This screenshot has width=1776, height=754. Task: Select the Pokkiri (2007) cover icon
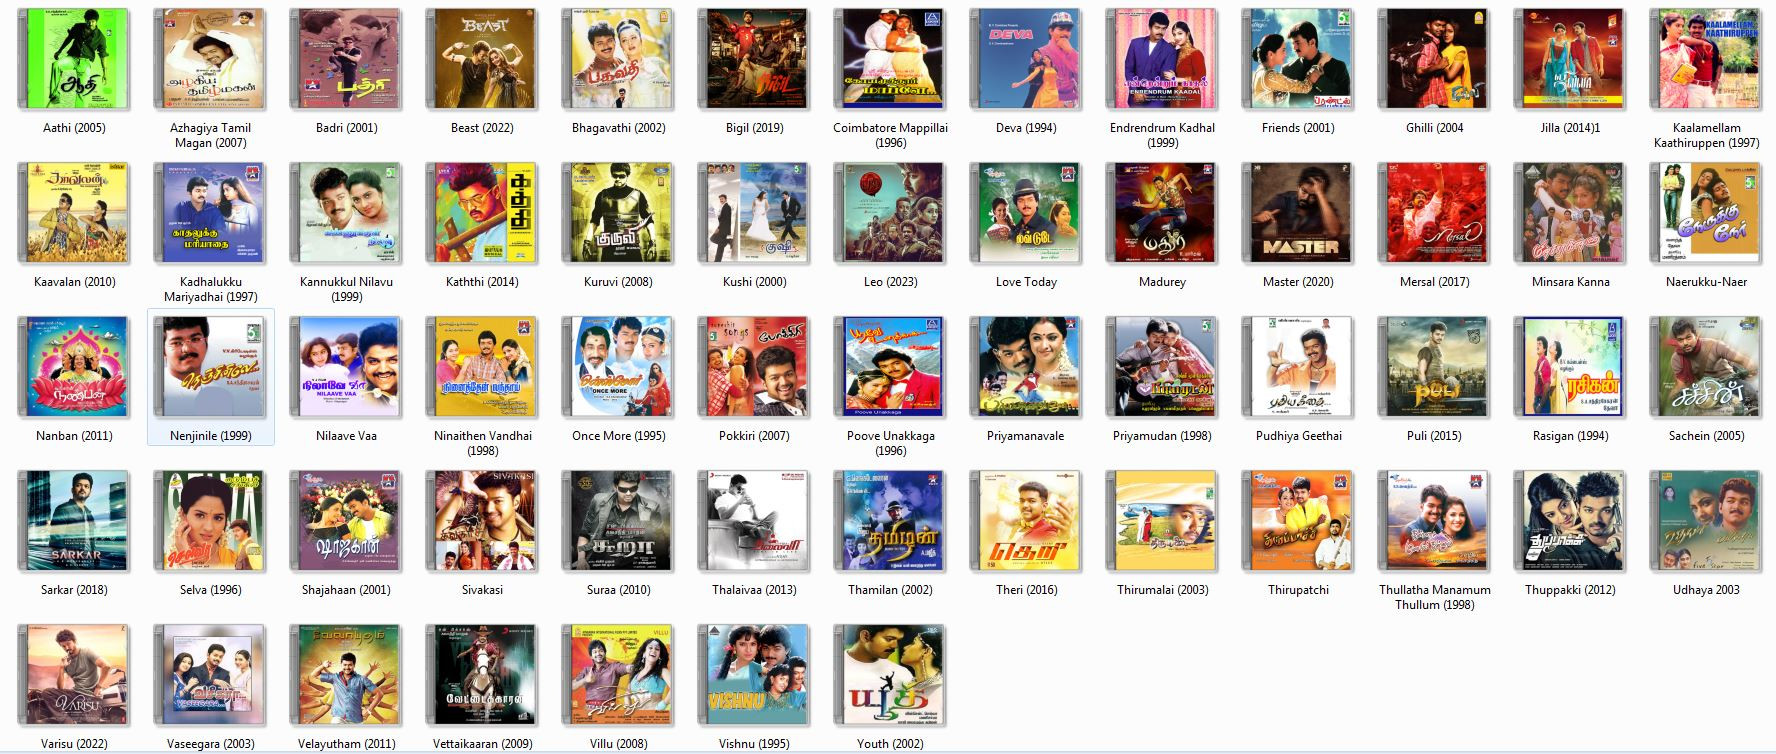coord(754,368)
